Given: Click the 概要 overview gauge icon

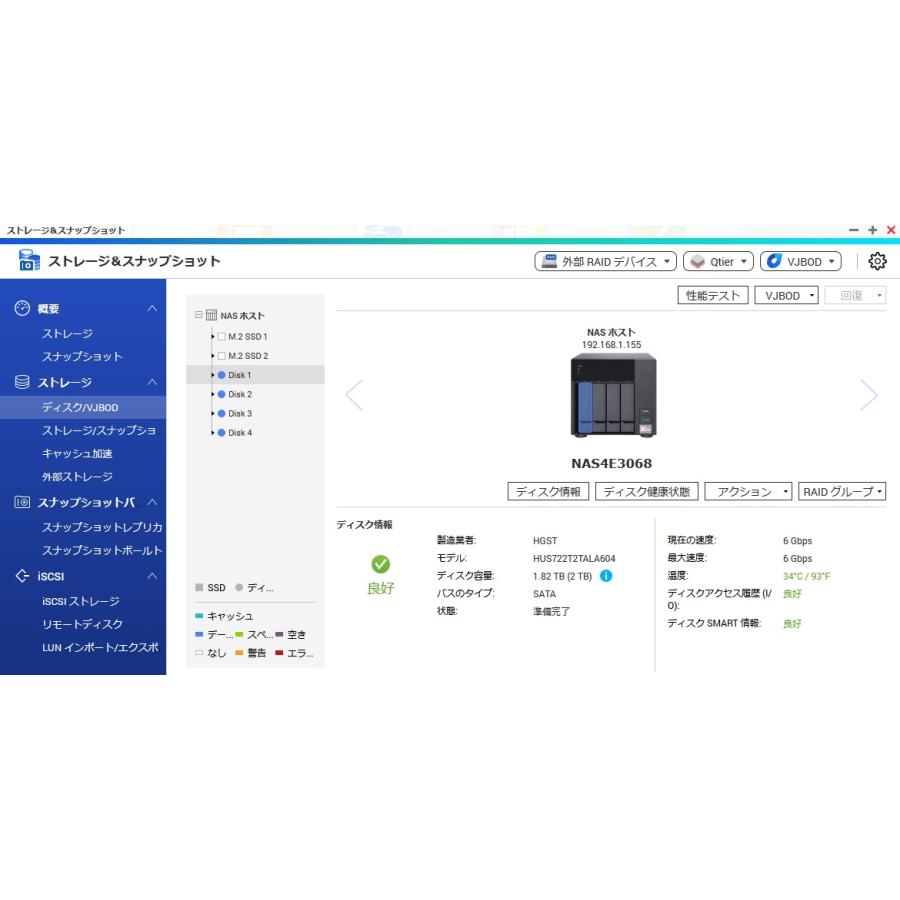Looking at the screenshot, I should point(22,308).
